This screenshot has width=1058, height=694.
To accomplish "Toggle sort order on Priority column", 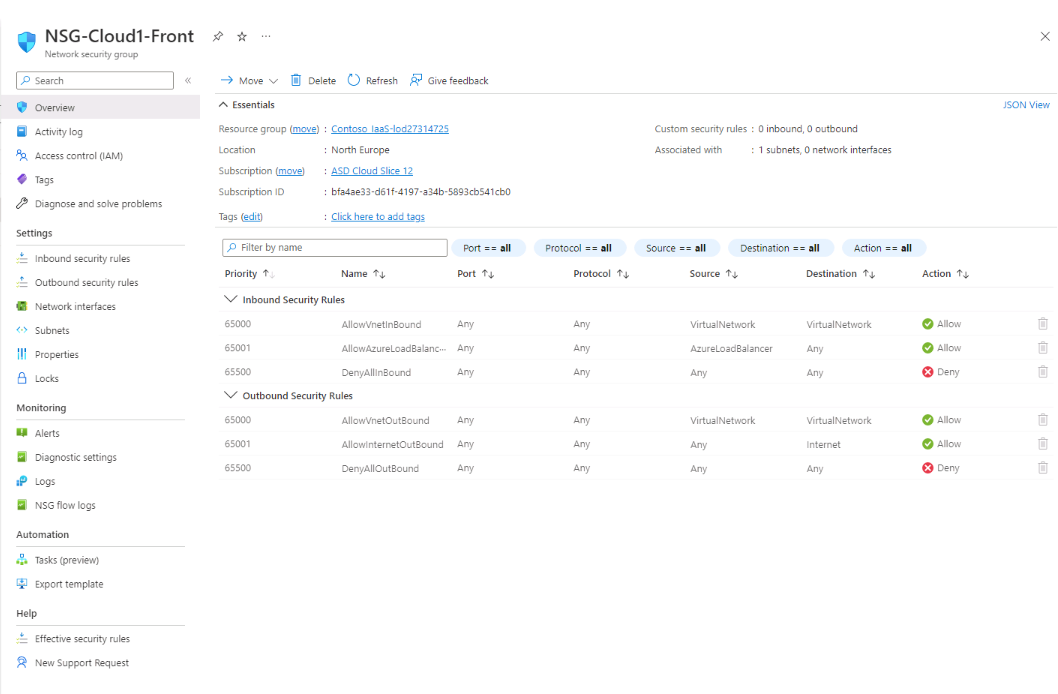I will pyautogui.click(x=268, y=273).
